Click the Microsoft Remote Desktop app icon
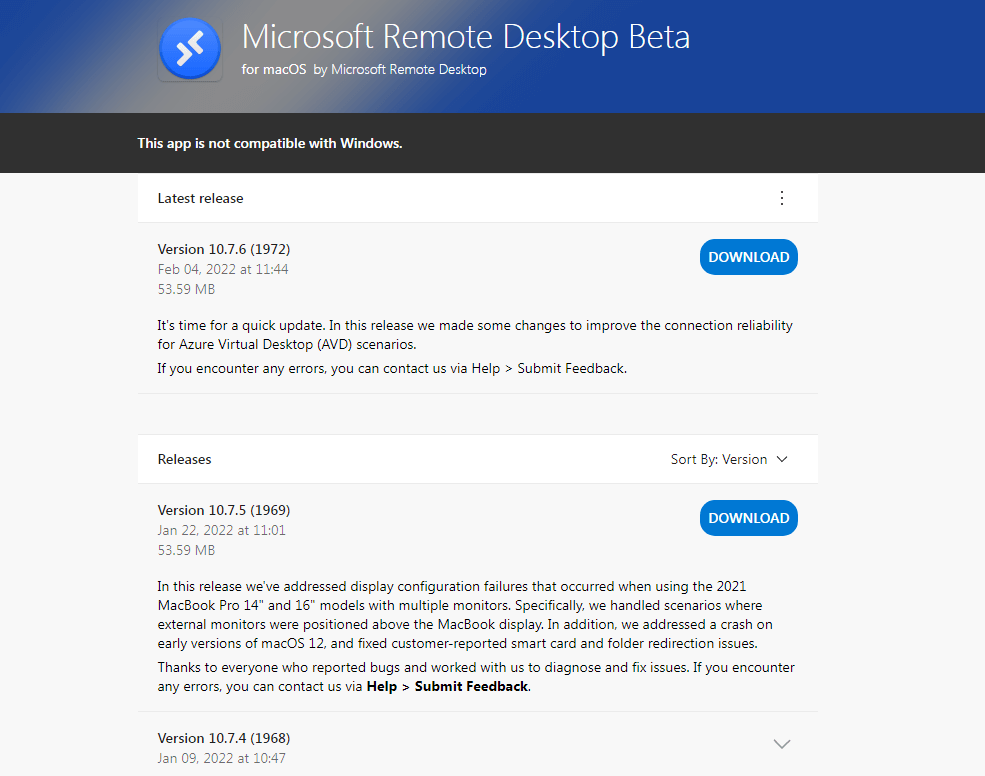 [x=190, y=49]
